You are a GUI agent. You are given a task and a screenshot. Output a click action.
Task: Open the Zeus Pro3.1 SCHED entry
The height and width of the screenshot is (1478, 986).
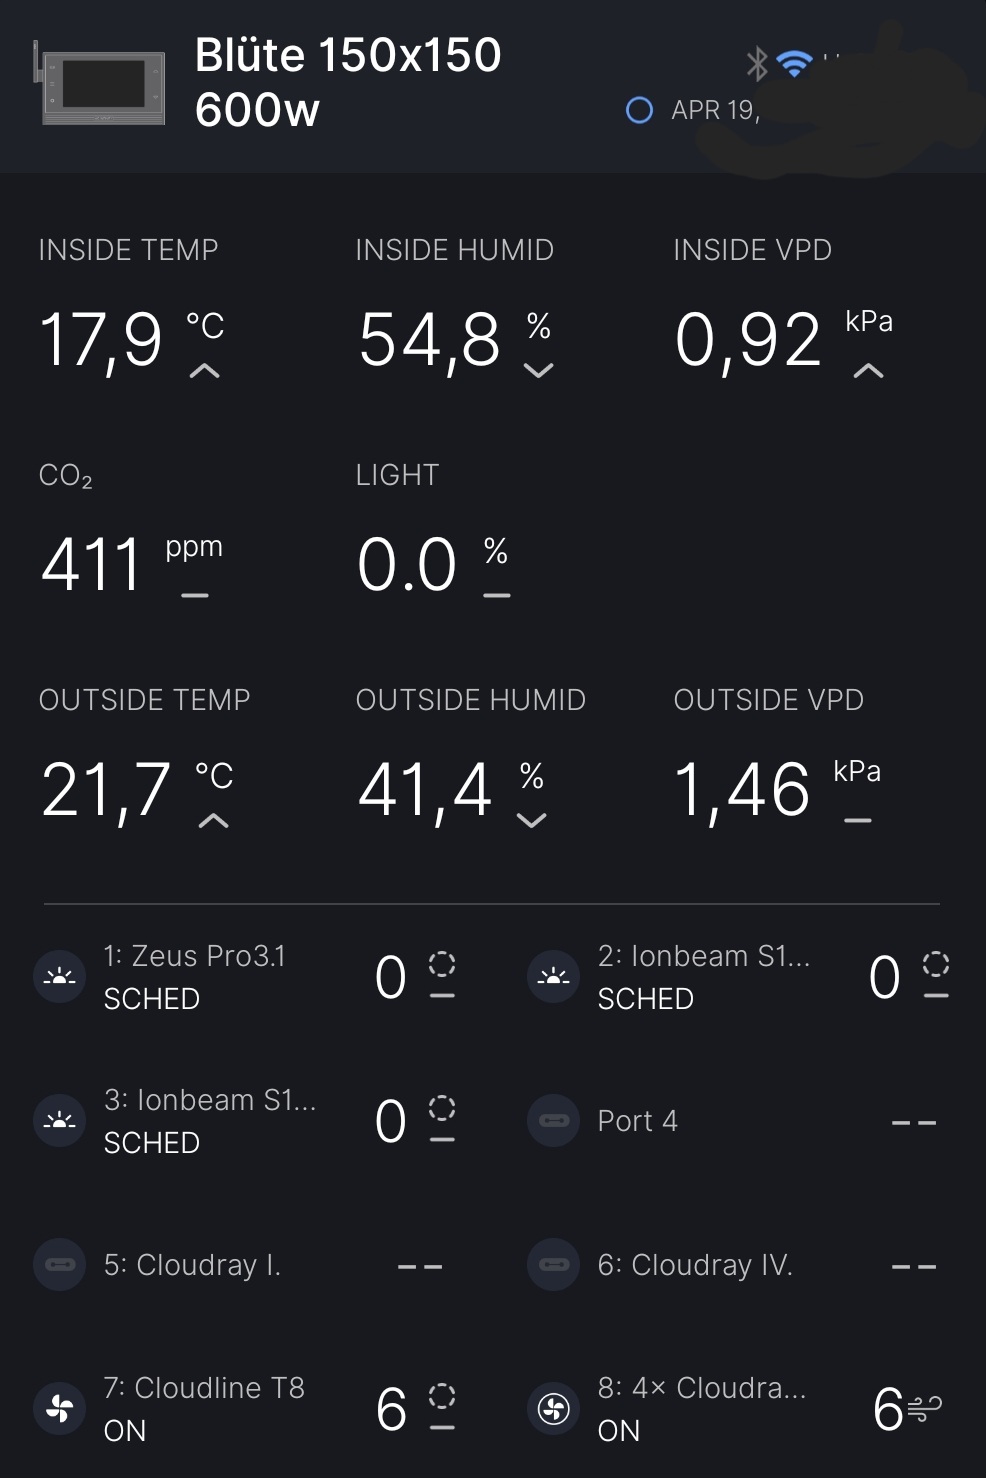(x=194, y=977)
